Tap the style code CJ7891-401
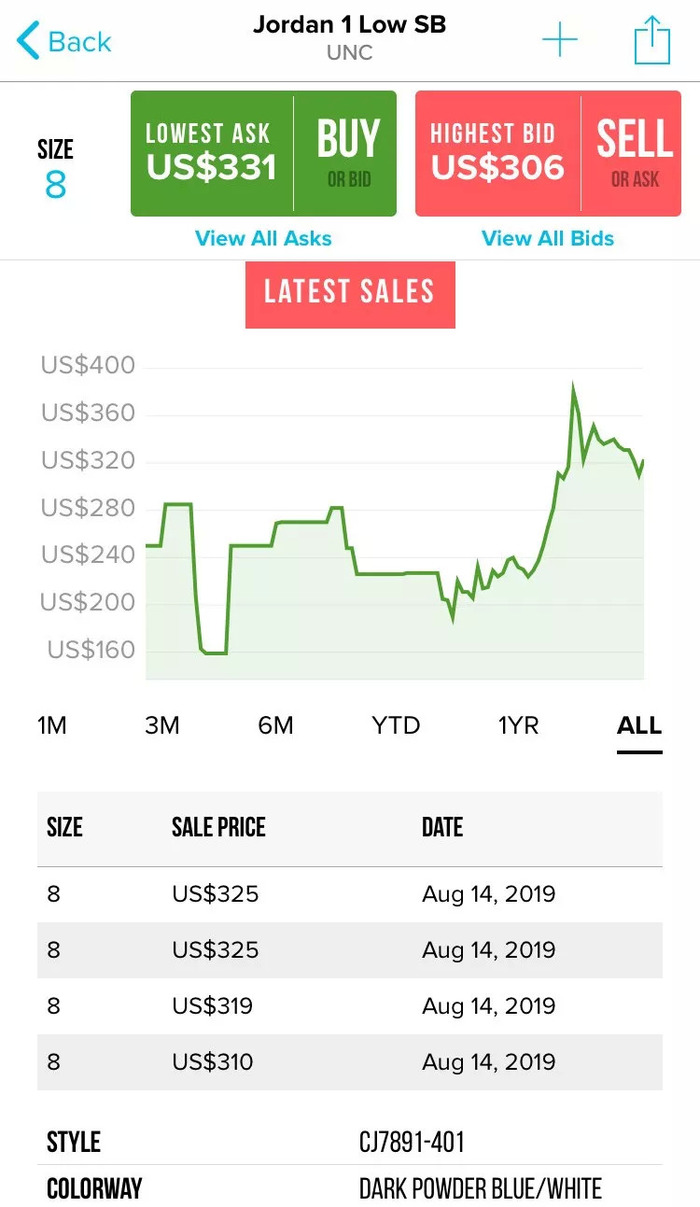 click(412, 1142)
